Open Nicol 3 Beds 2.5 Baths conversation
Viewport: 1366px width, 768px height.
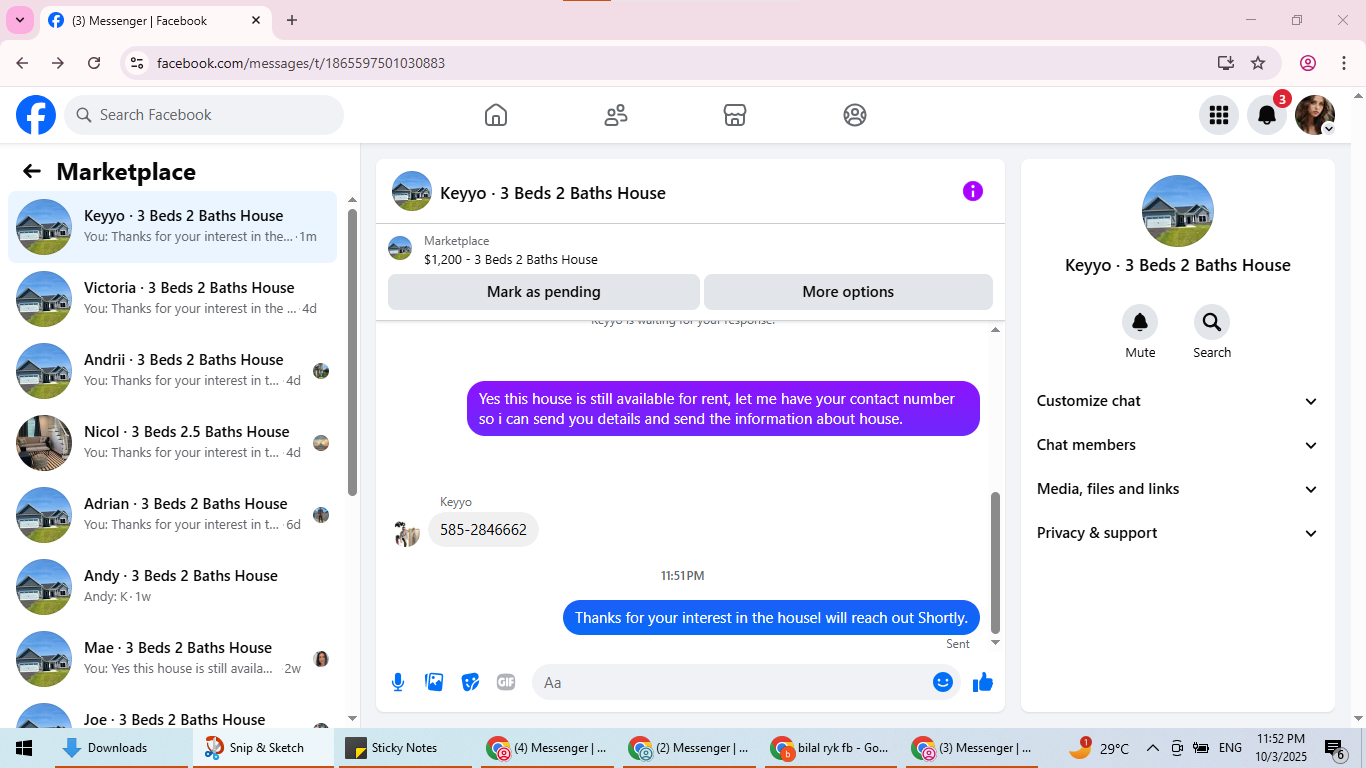173,443
